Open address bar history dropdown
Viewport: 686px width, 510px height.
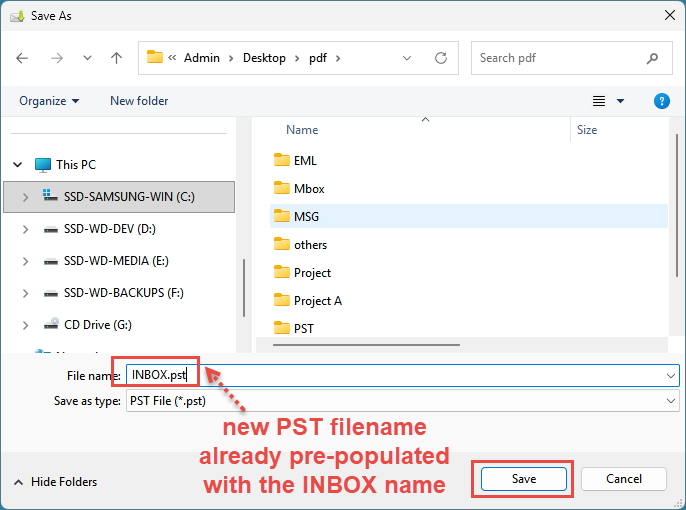coord(407,58)
